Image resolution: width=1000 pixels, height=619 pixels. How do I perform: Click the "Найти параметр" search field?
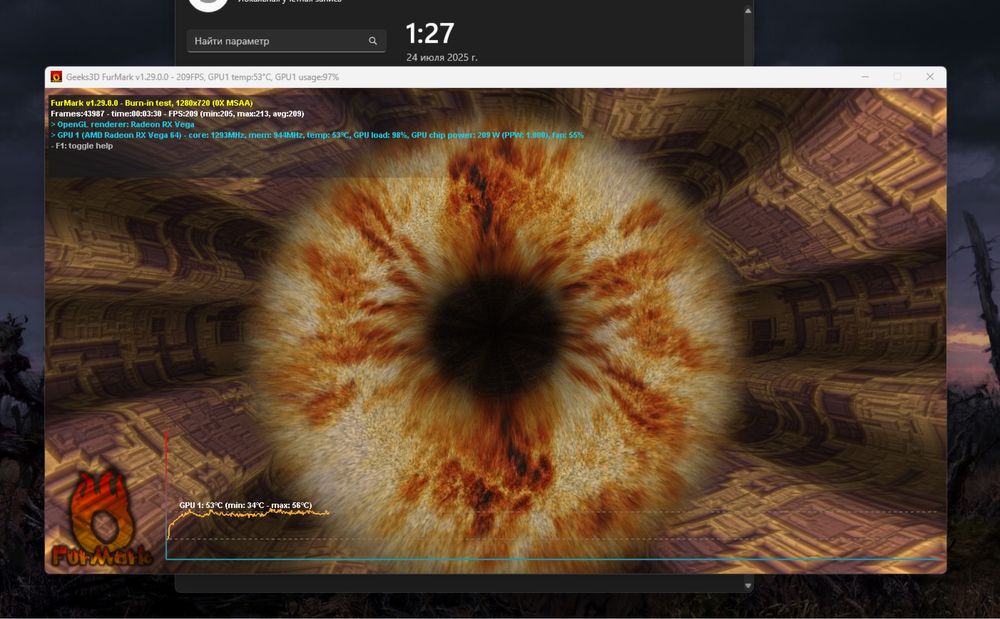[x=286, y=41]
